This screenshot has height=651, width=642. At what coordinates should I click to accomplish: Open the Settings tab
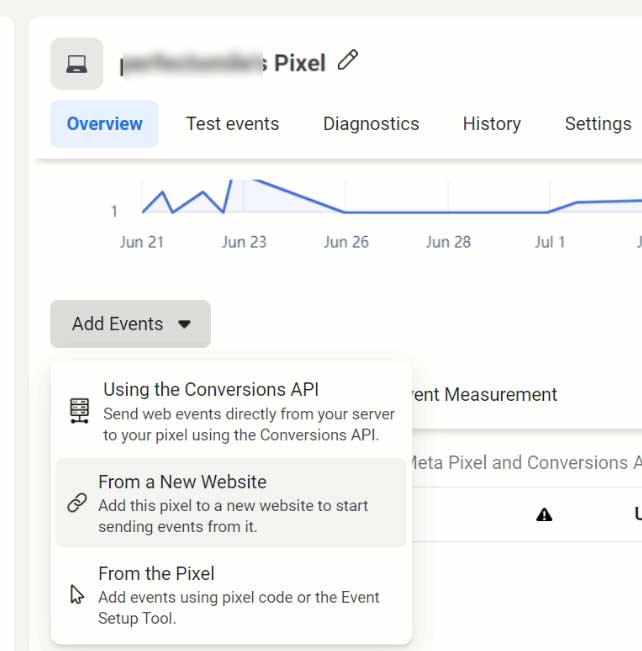click(598, 124)
